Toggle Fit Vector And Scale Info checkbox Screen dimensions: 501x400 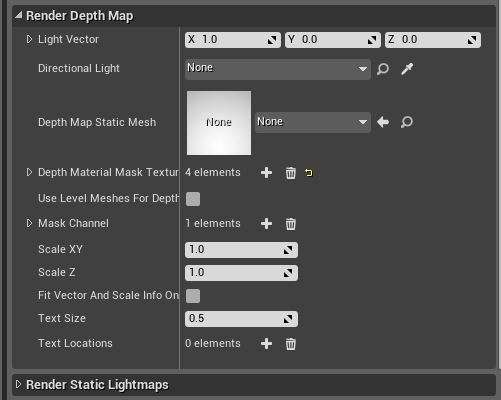[193, 296]
